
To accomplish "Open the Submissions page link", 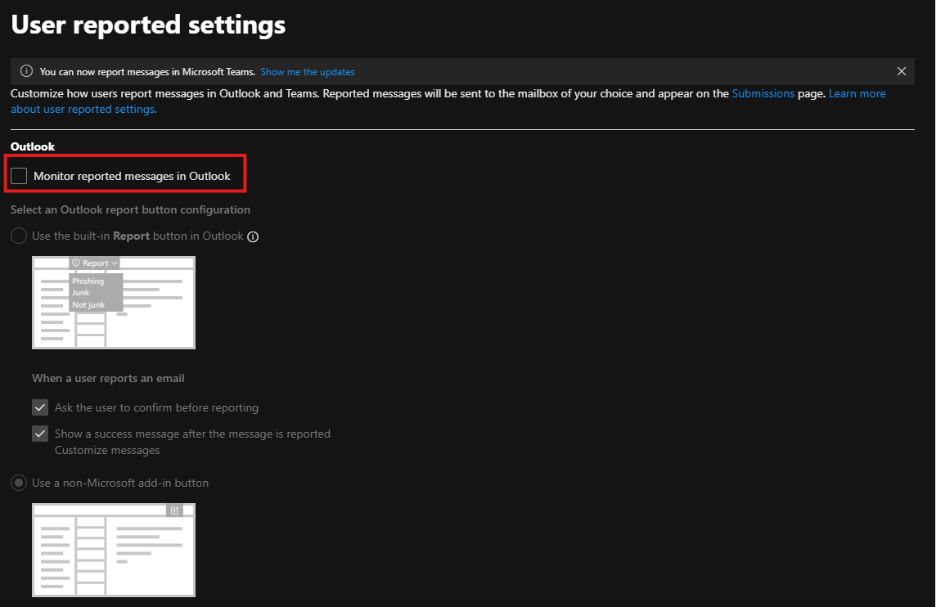I will click(763, 94).
